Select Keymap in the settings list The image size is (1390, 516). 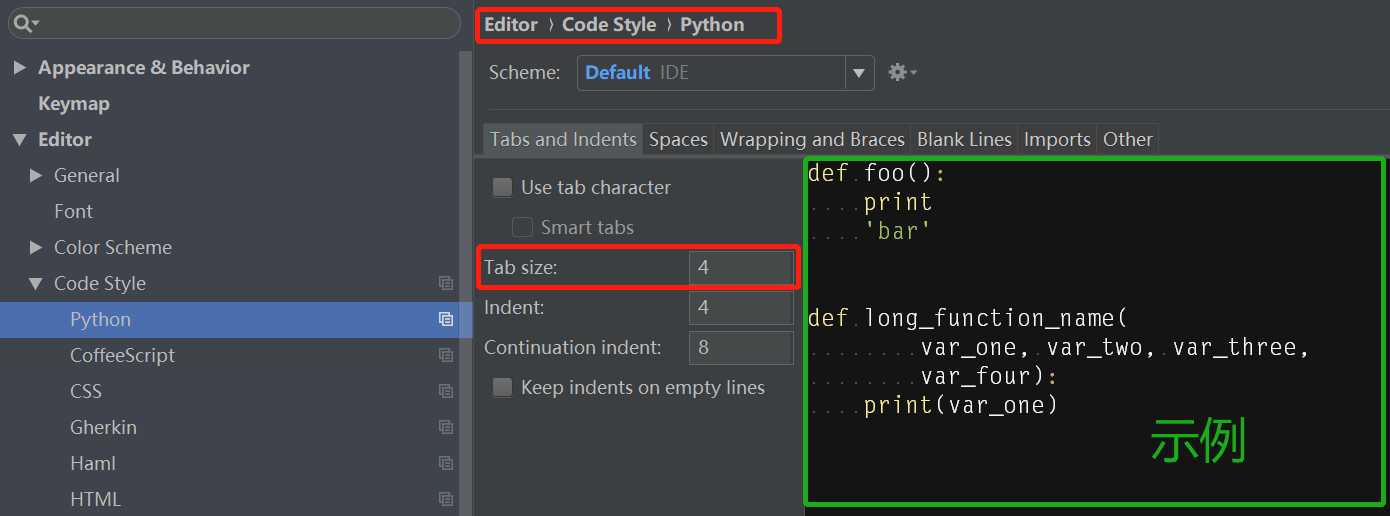74,104
